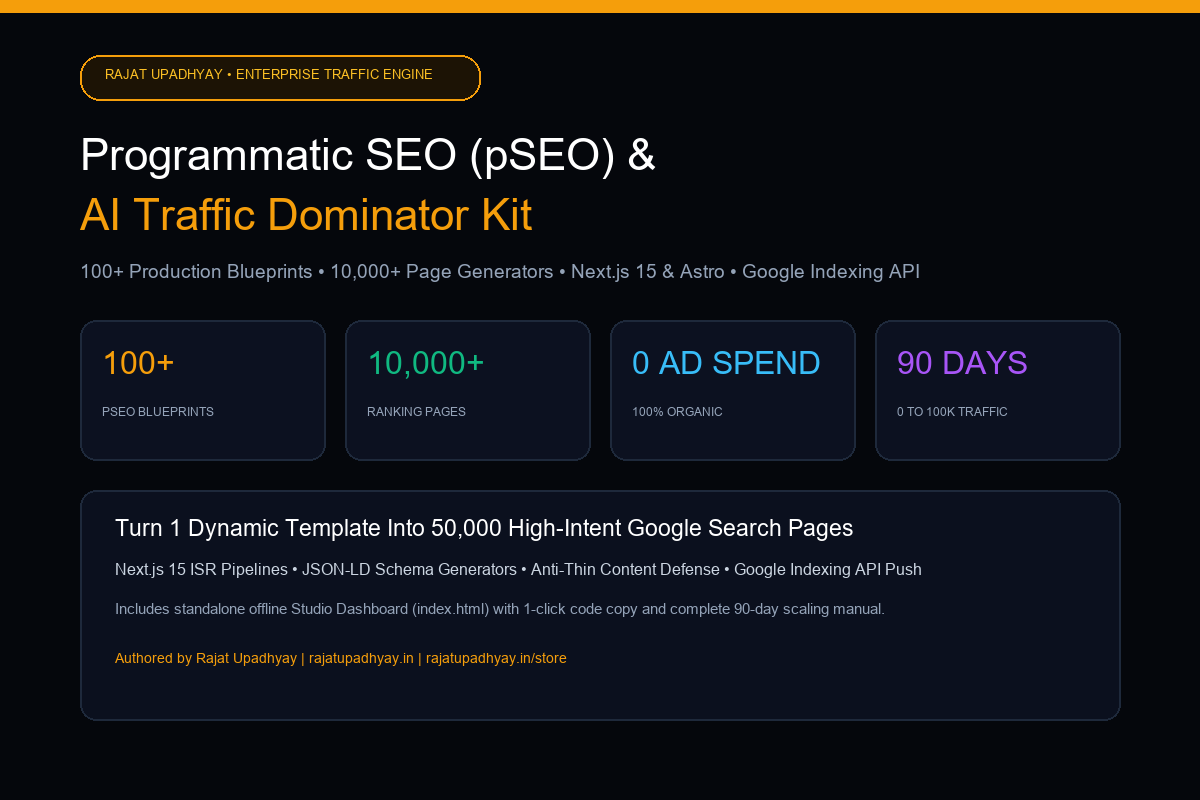Click the 'Turn 1 Dynamic Template' headline

484,528
